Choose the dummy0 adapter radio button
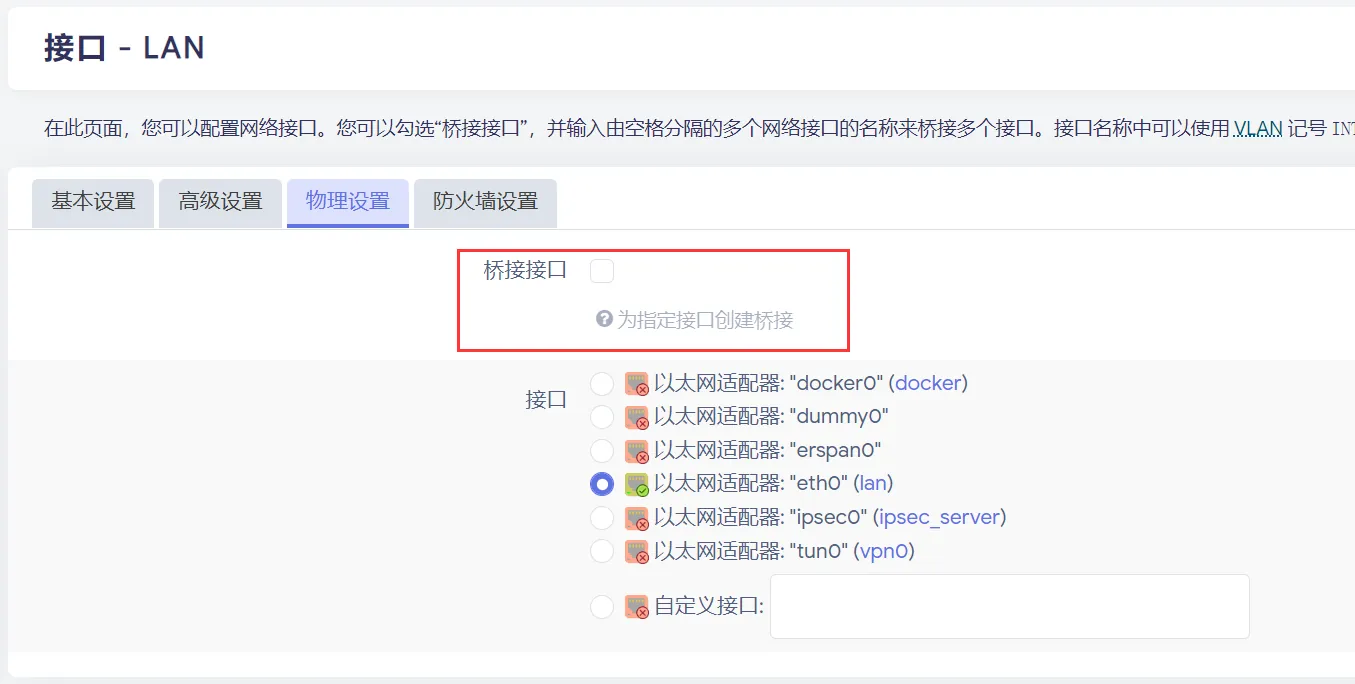The height and width of the screenshot is (684, 1355). 602,417
